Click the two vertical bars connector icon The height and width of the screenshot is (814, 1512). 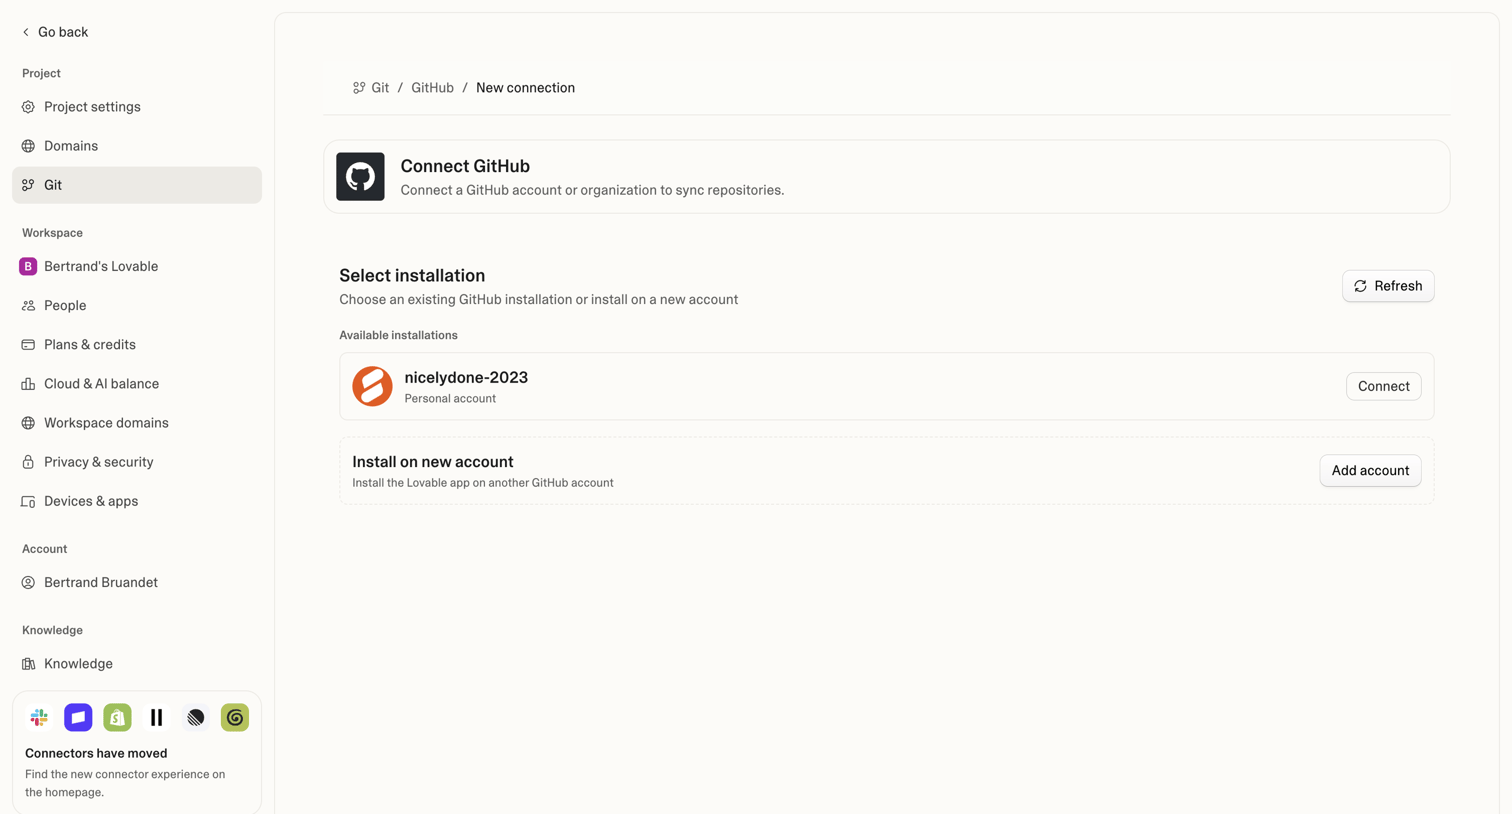[x=157, y=717]
